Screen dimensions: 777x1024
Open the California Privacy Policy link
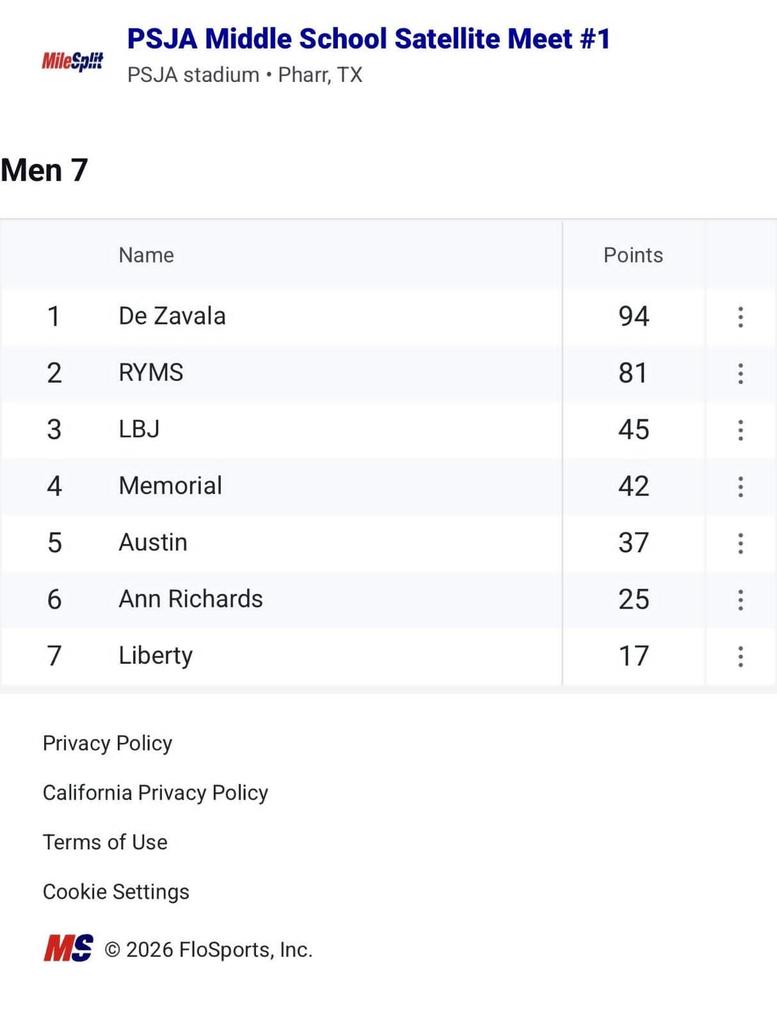[x=155, y=793]
